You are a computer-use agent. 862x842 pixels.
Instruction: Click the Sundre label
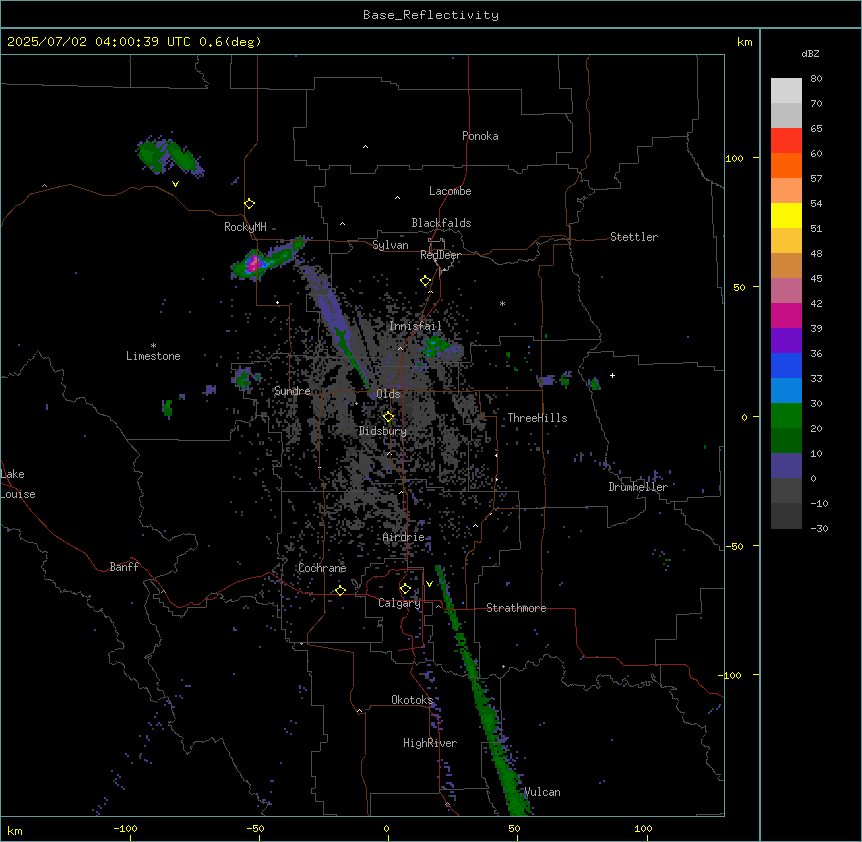coord(292,391)
